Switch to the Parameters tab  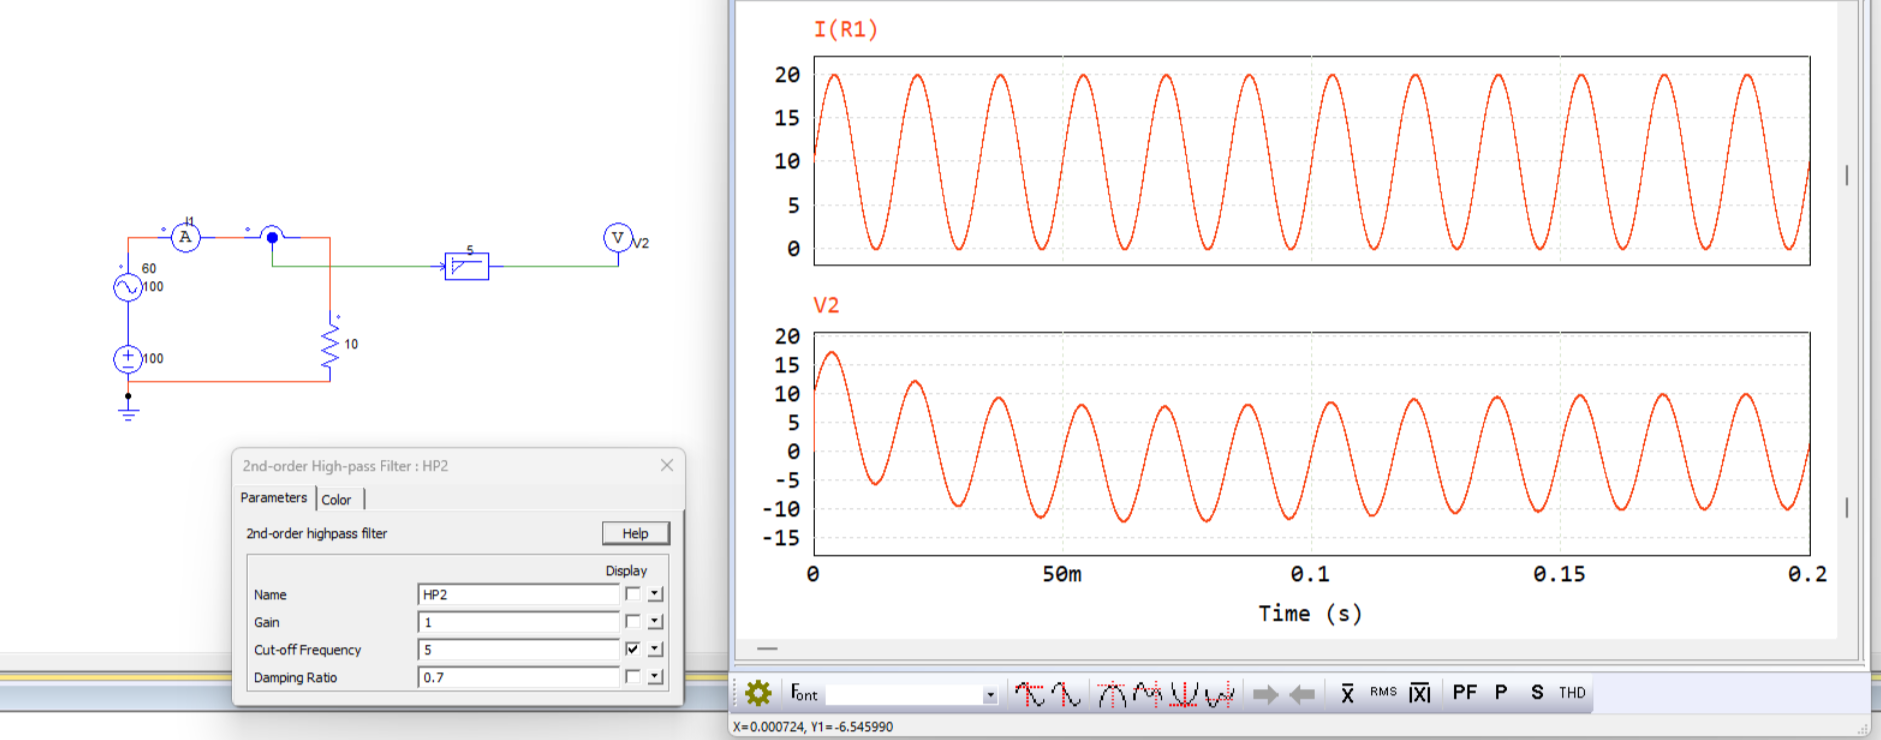click(x=274, y=498)
